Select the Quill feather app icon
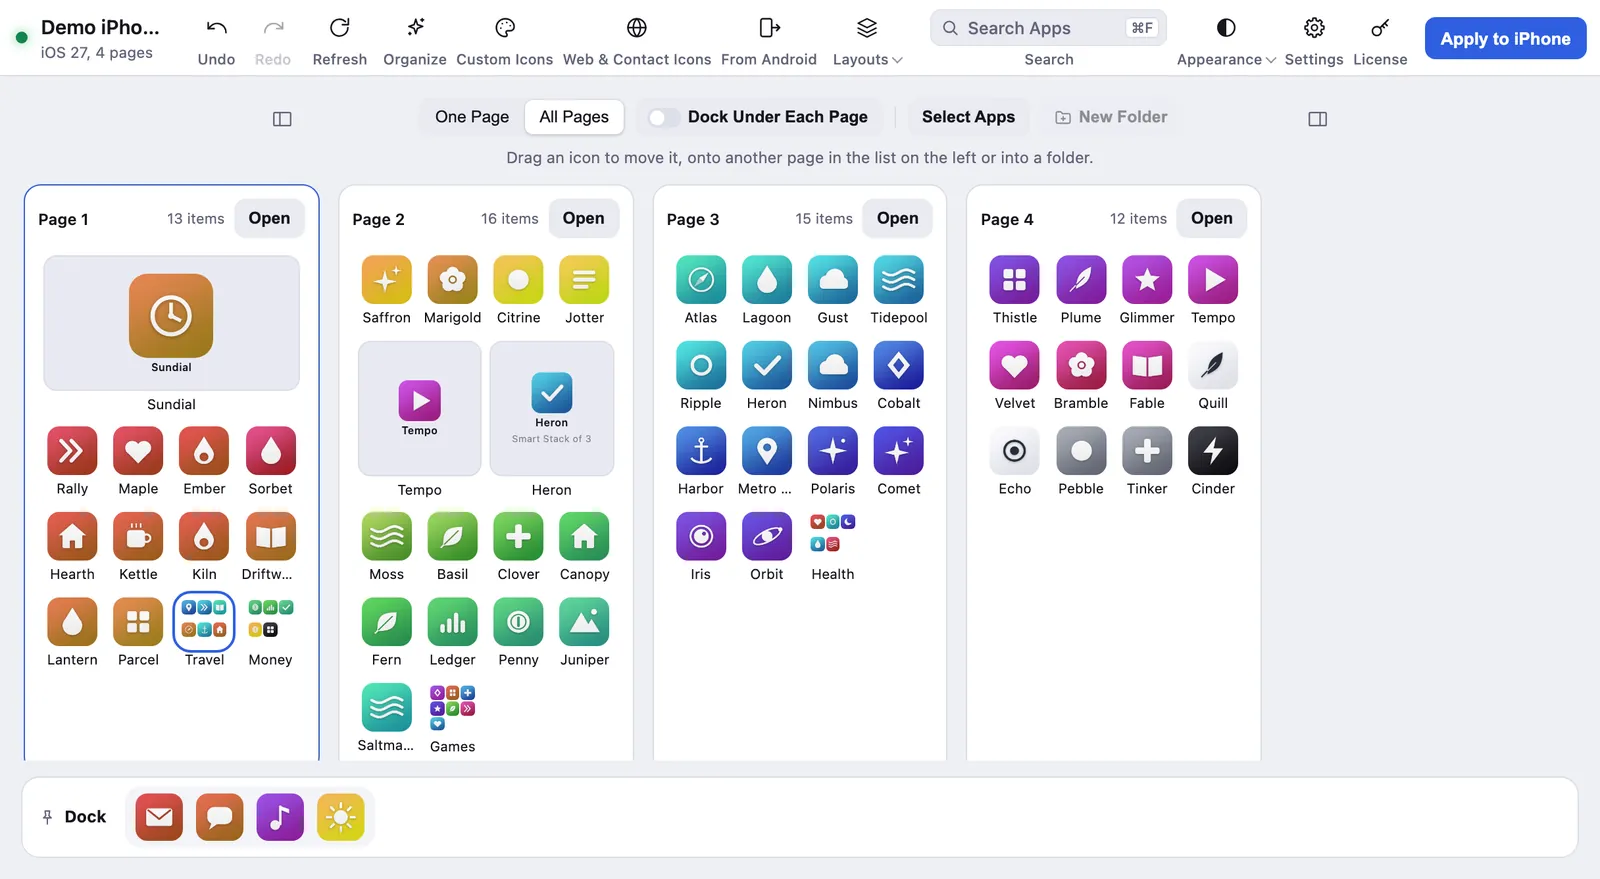The height and width of the screenshot is (879, 1600). point(1213,366)
